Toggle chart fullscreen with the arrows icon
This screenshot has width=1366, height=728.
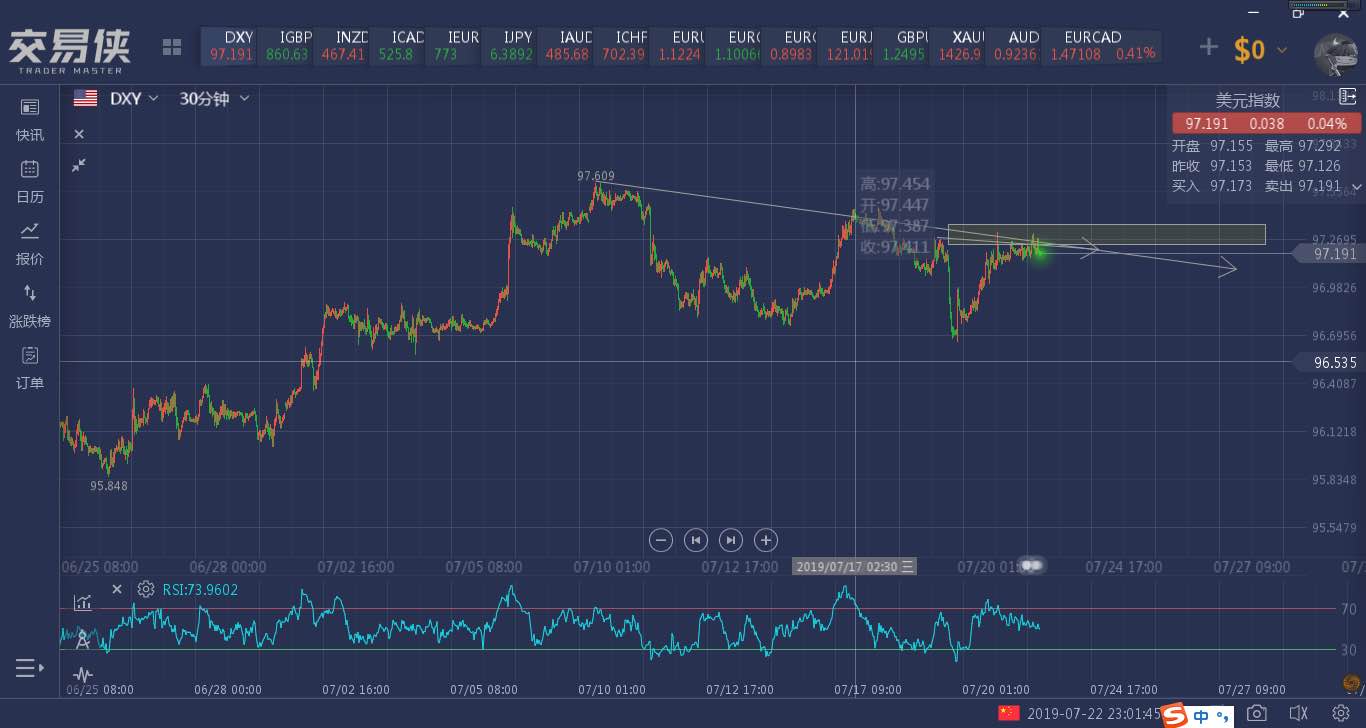click(x=79, y=164)
